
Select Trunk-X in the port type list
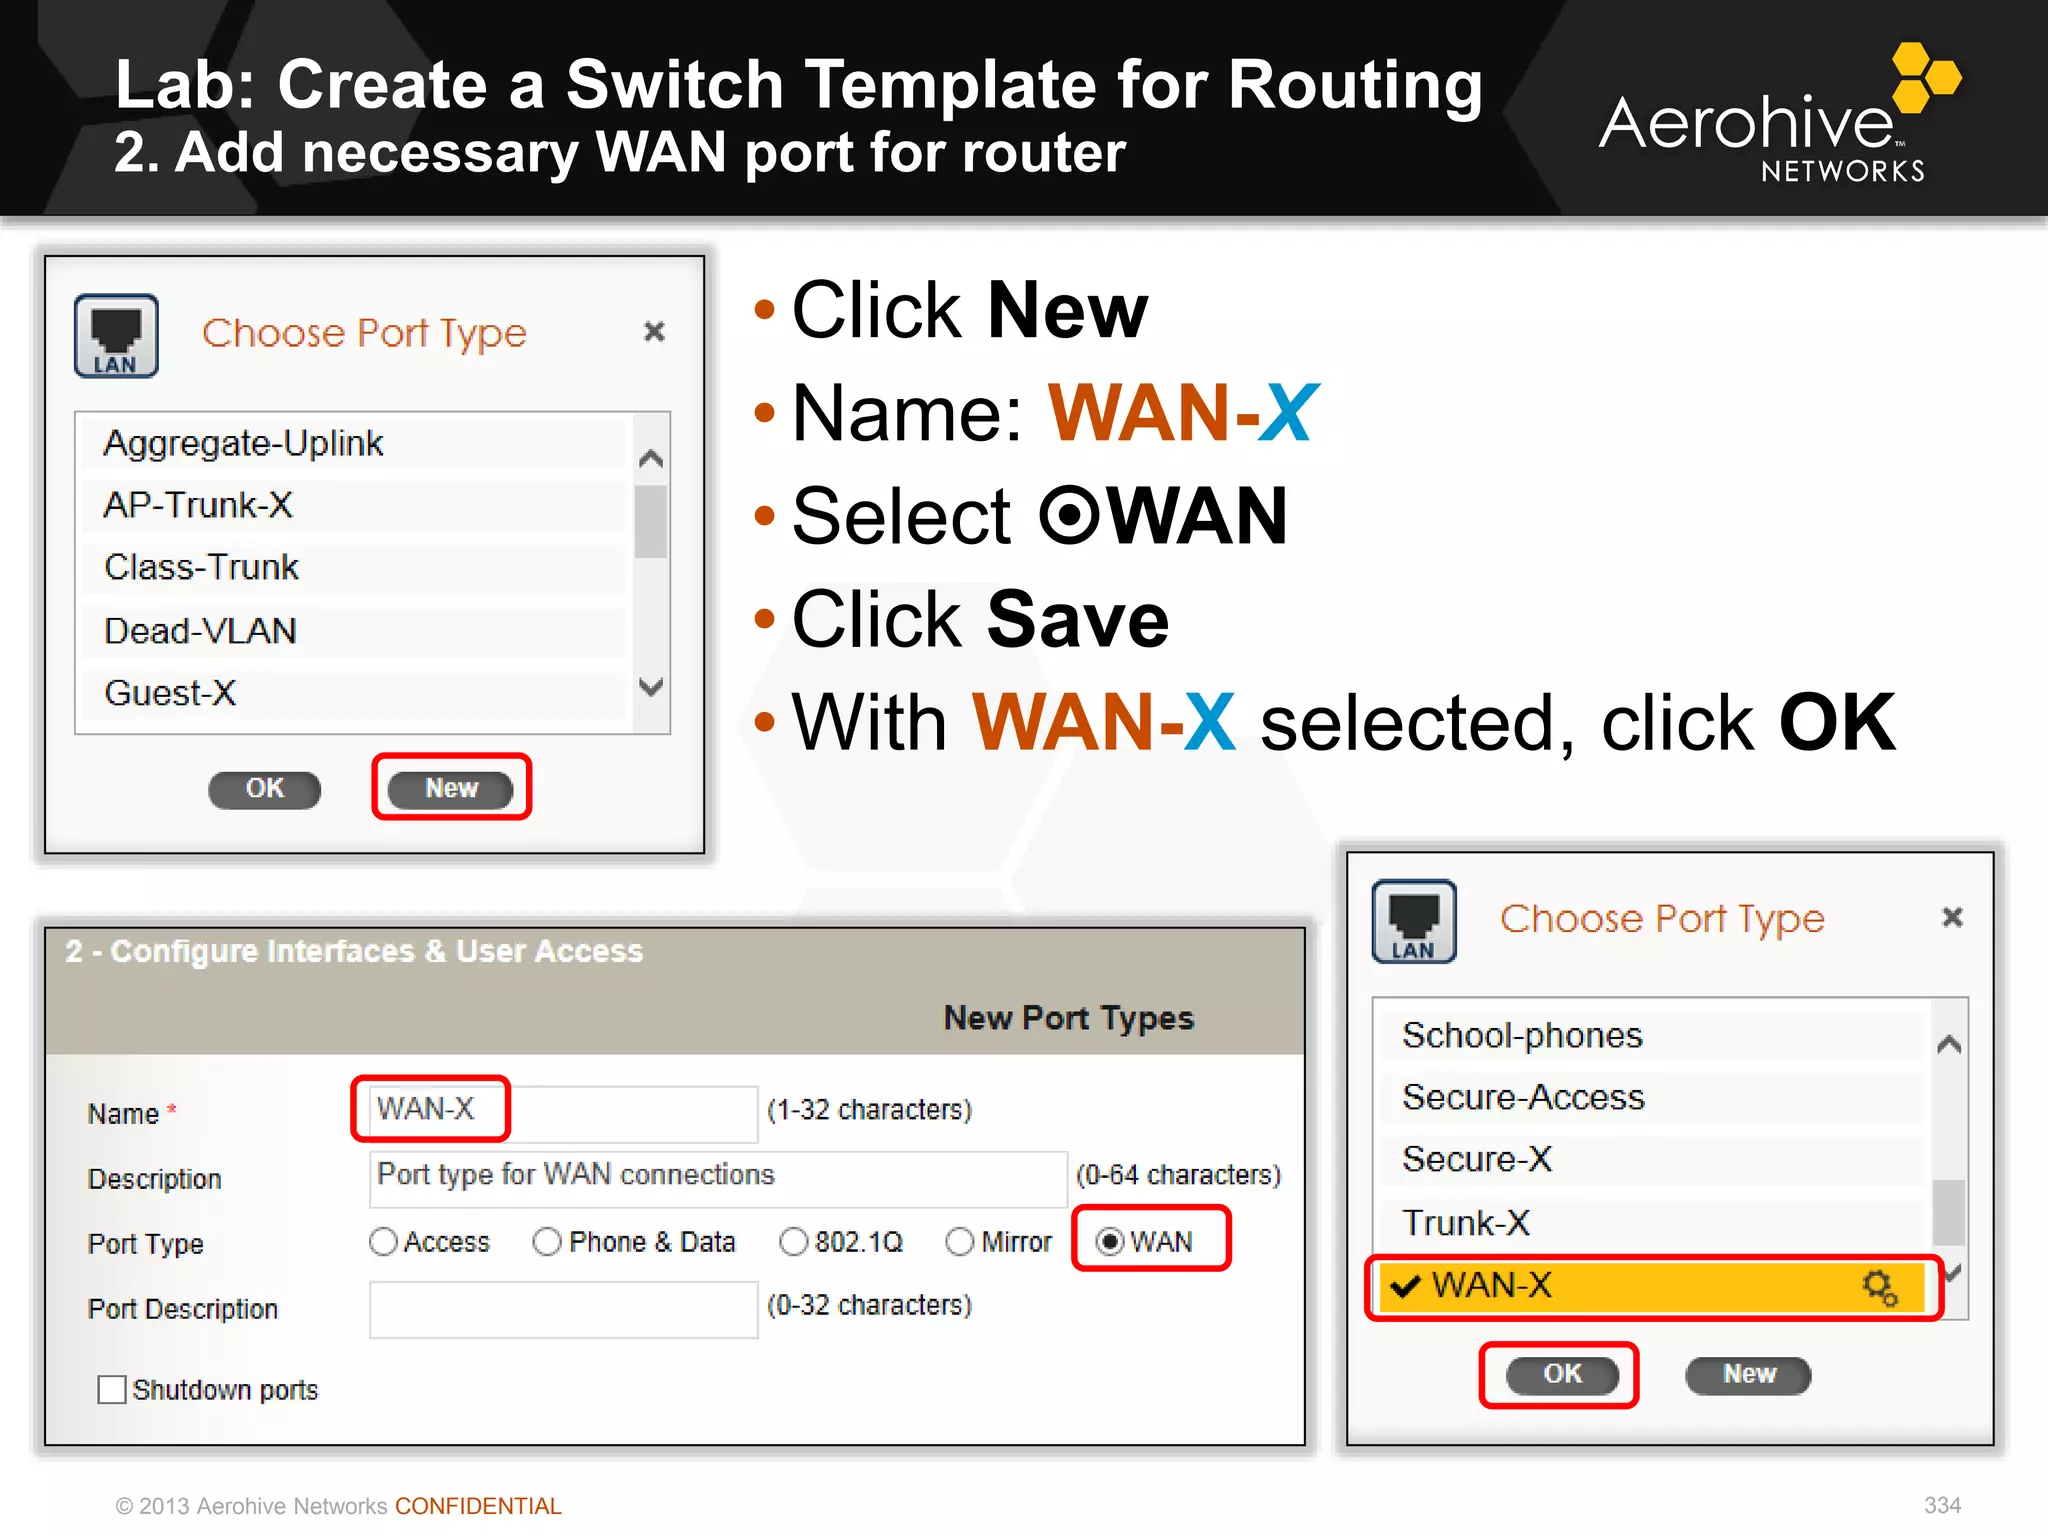tap(1652, 1223)
